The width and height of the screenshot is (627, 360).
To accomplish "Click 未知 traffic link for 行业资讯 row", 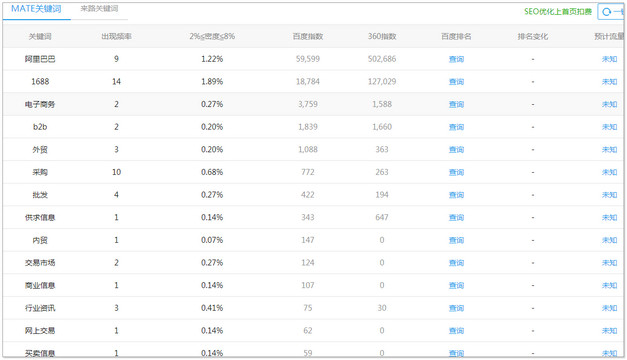I will (609, 308).
